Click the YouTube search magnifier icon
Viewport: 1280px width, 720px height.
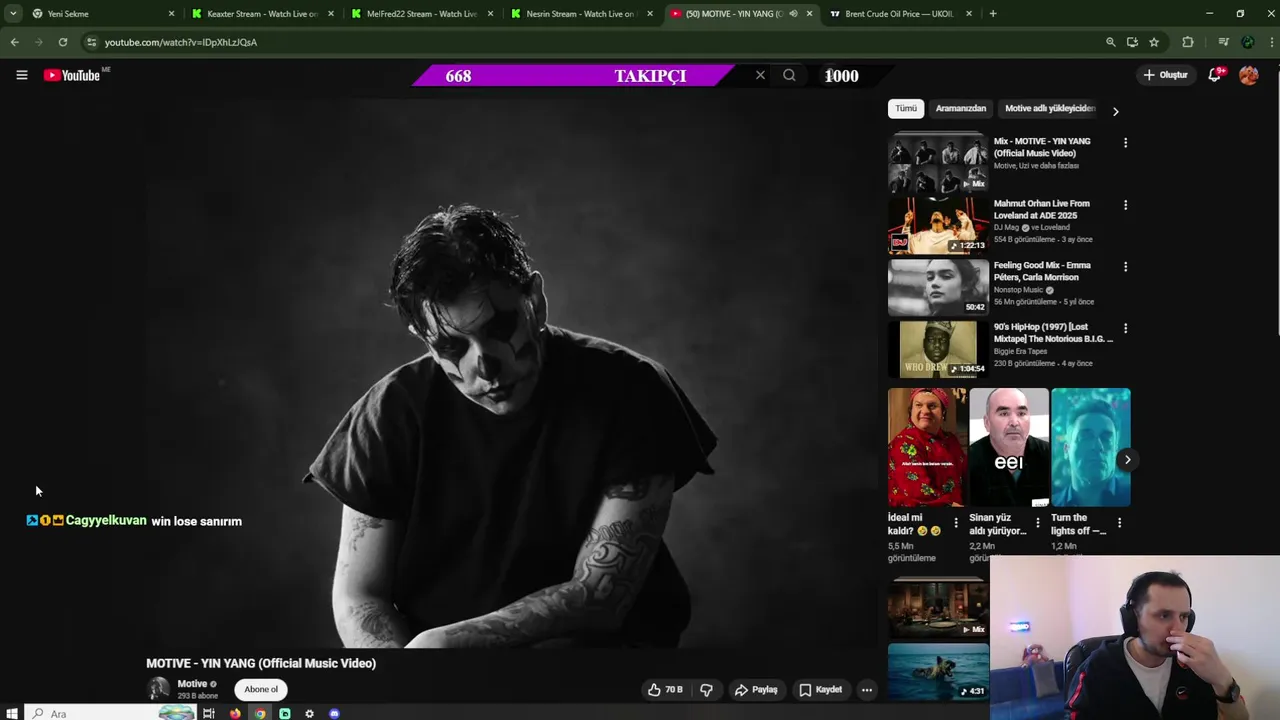pyautogui.click(x=789, y=75)
